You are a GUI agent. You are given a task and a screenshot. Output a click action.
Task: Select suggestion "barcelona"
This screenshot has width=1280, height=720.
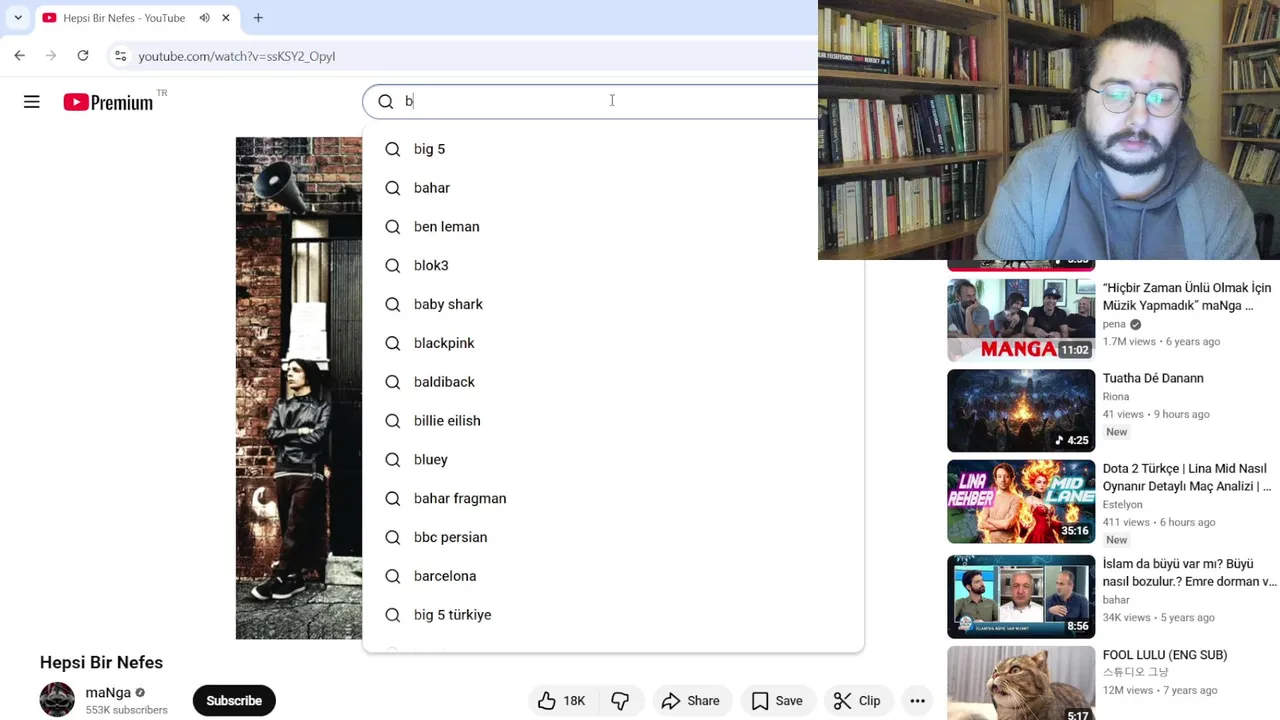tap(613, 576)
